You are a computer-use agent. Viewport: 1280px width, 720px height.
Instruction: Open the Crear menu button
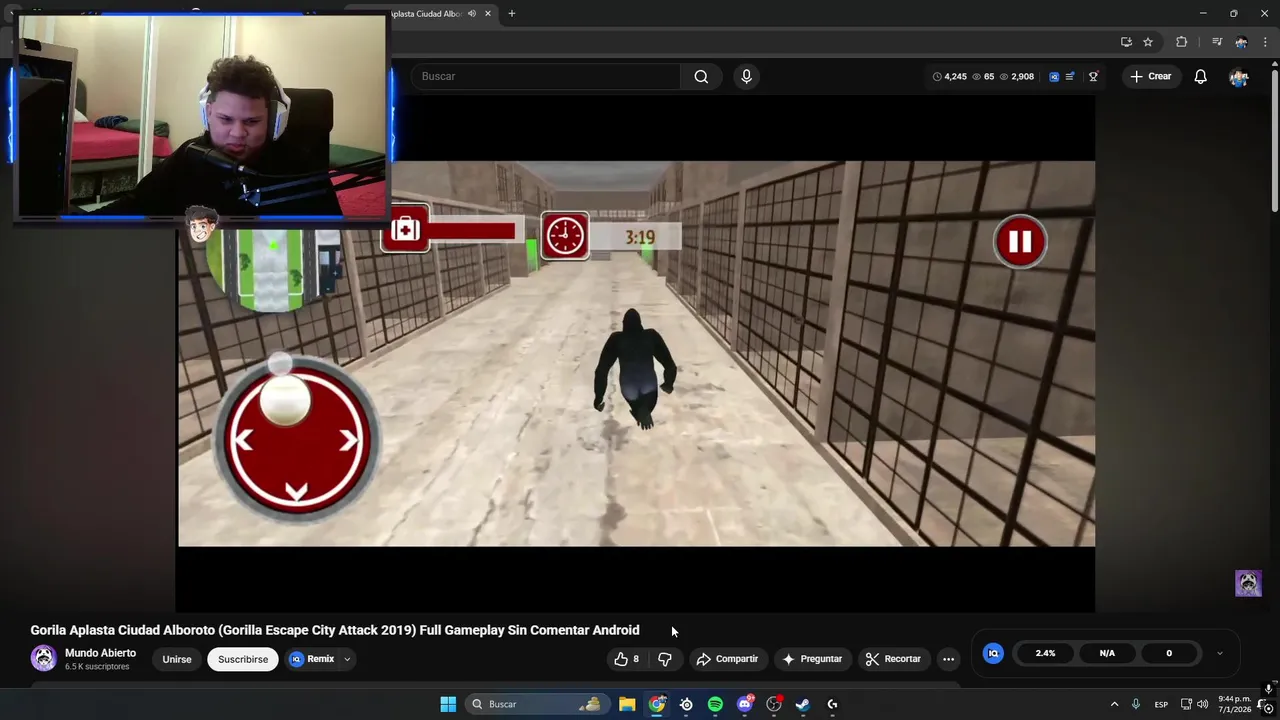(x=1150, y=76)
